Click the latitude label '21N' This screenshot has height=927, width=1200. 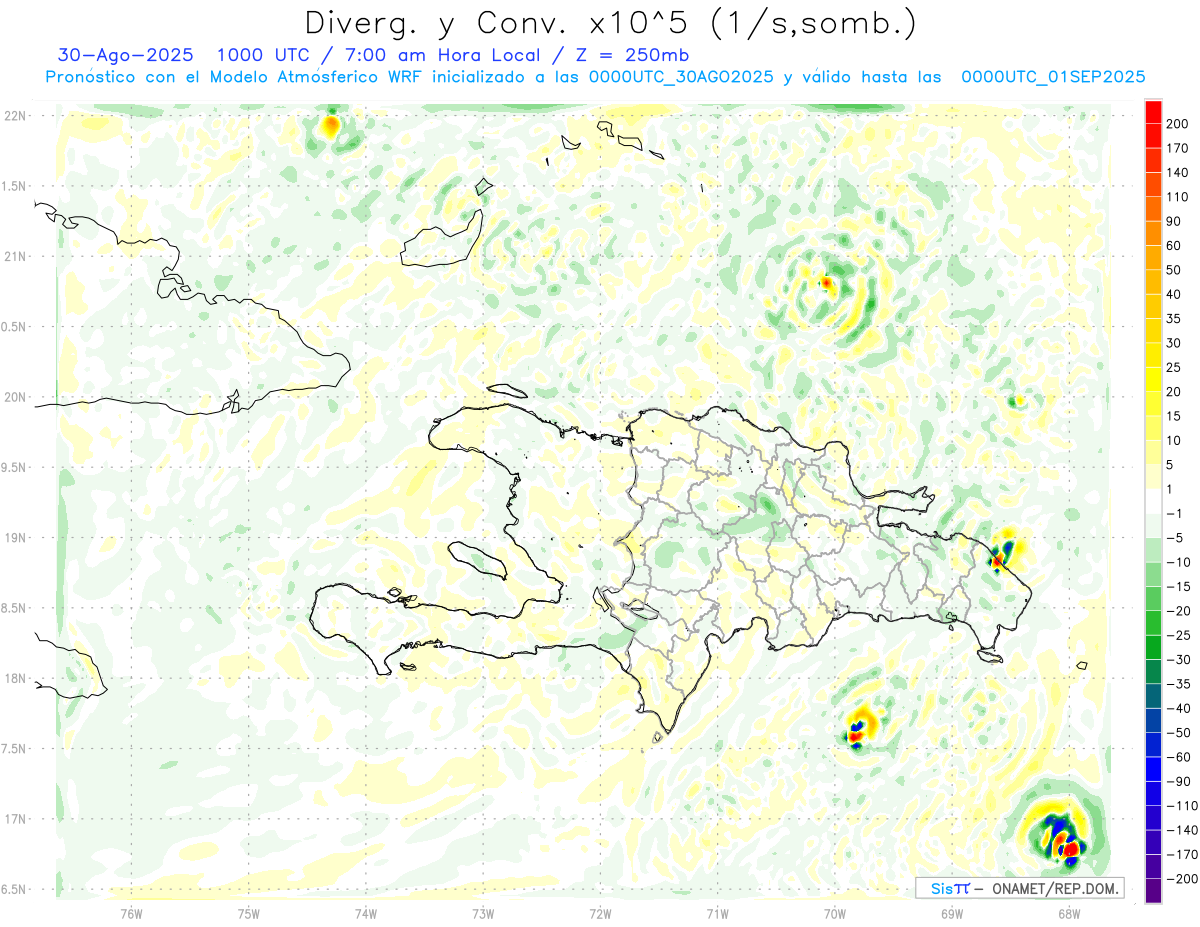click(x=15, y=256)
